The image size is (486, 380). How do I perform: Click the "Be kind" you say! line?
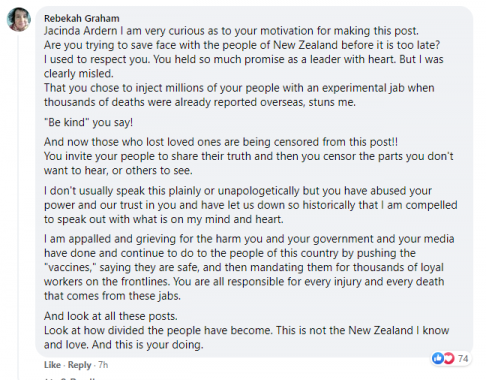pos(88,122)
